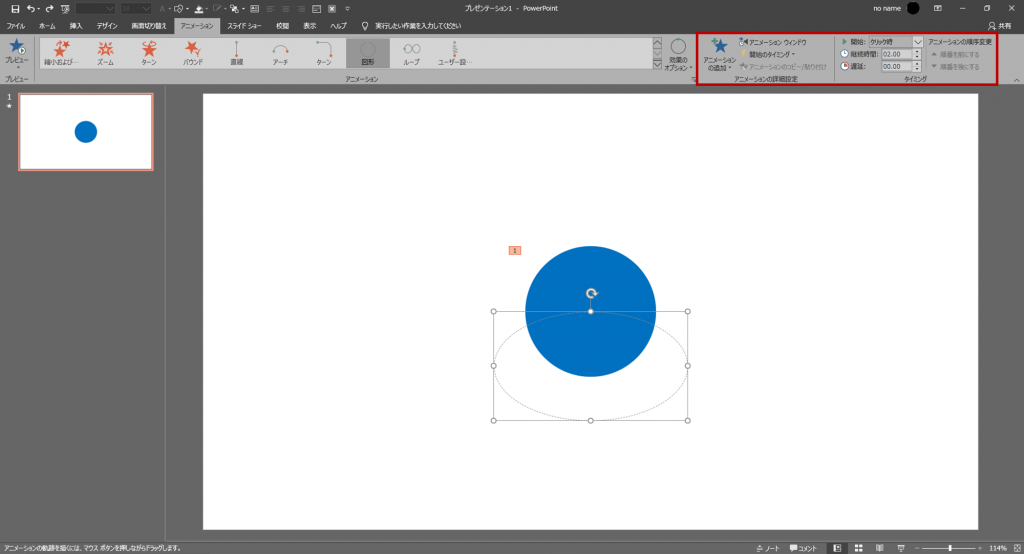Click アニメーションのコピー/貼り付け painter
This screenshot has height=554, width=1024.
[783, 67]
